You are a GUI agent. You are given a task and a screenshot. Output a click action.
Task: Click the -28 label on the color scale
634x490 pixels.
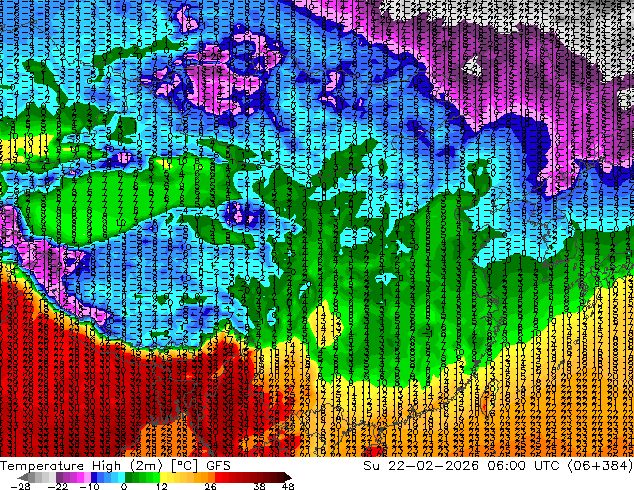point(20,486)
